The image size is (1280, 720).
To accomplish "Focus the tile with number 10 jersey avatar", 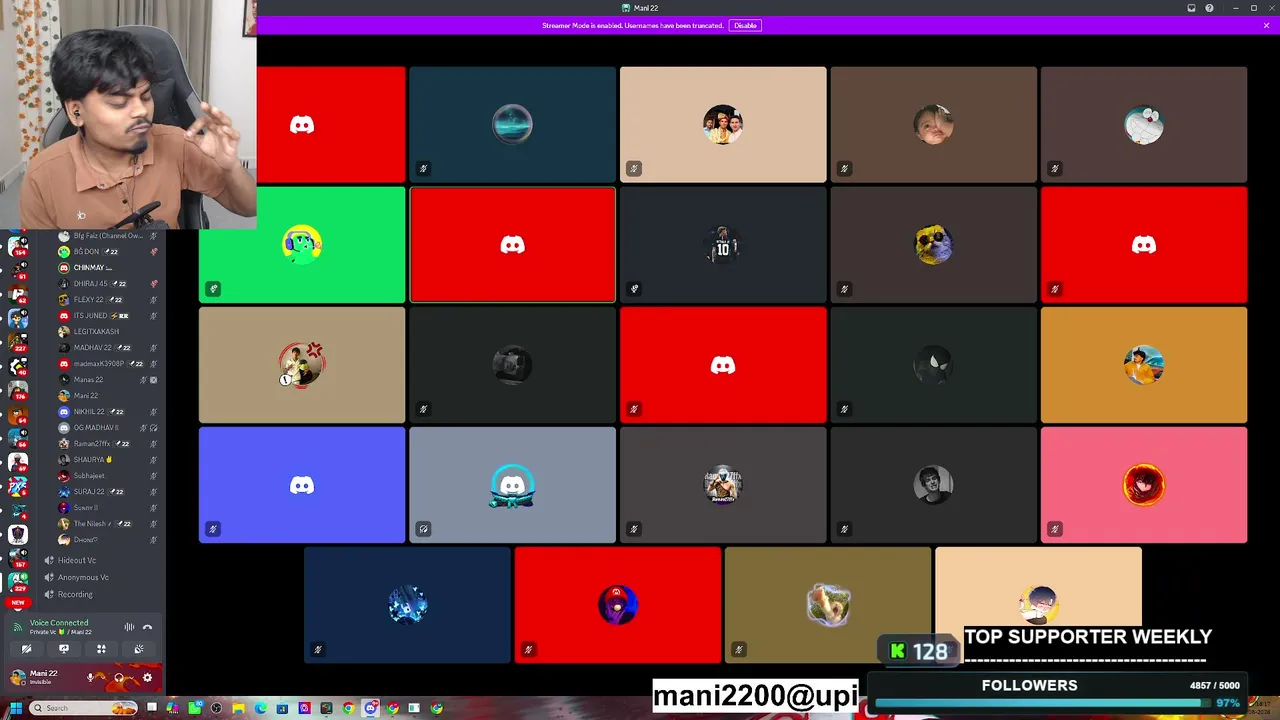I will click(x=723, y=245).
